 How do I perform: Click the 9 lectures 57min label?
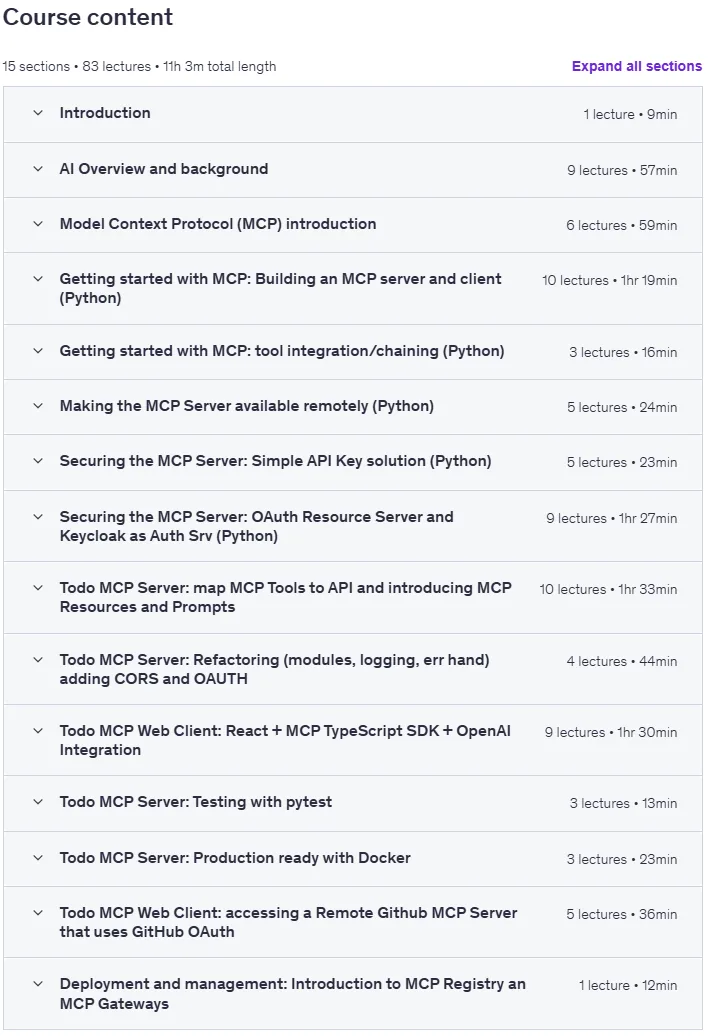pos(622,170)
